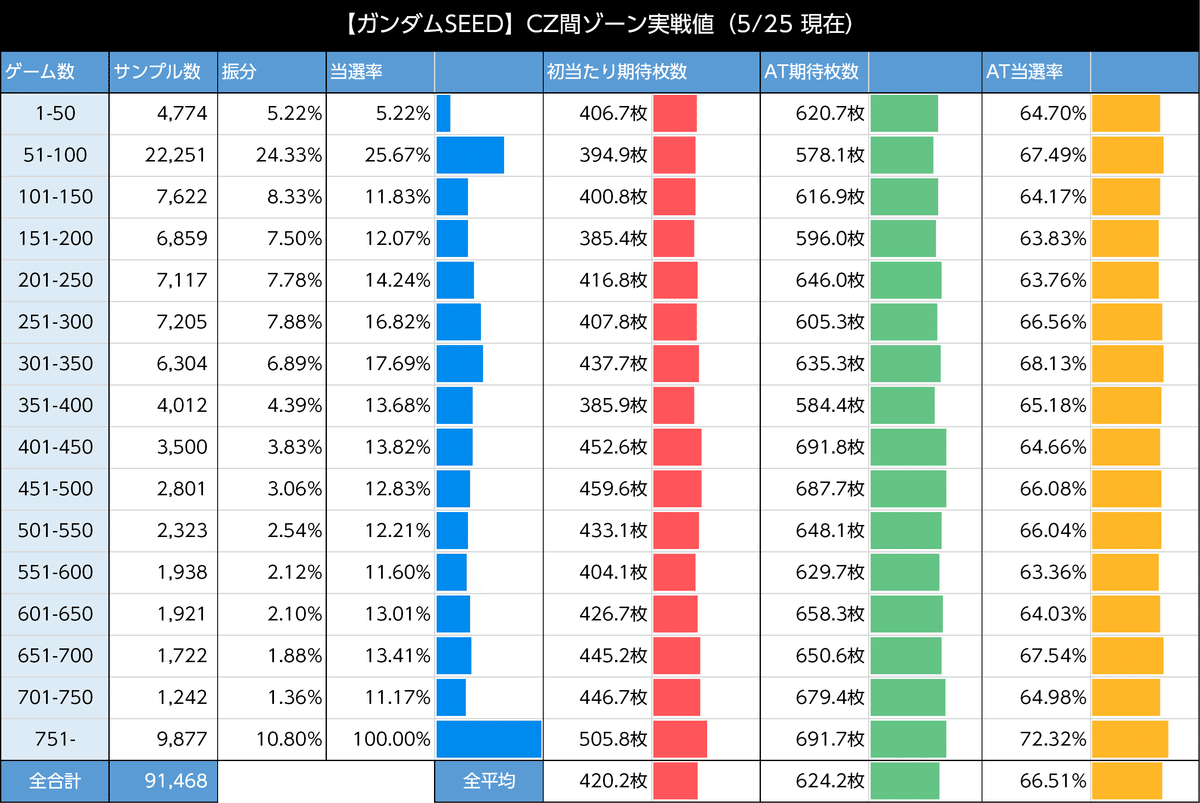Select the green bar beside 691.8枚
Image resolution: width=1200 pixels, height=803 pixels.
pyautogui.click(x=908, y=447)
